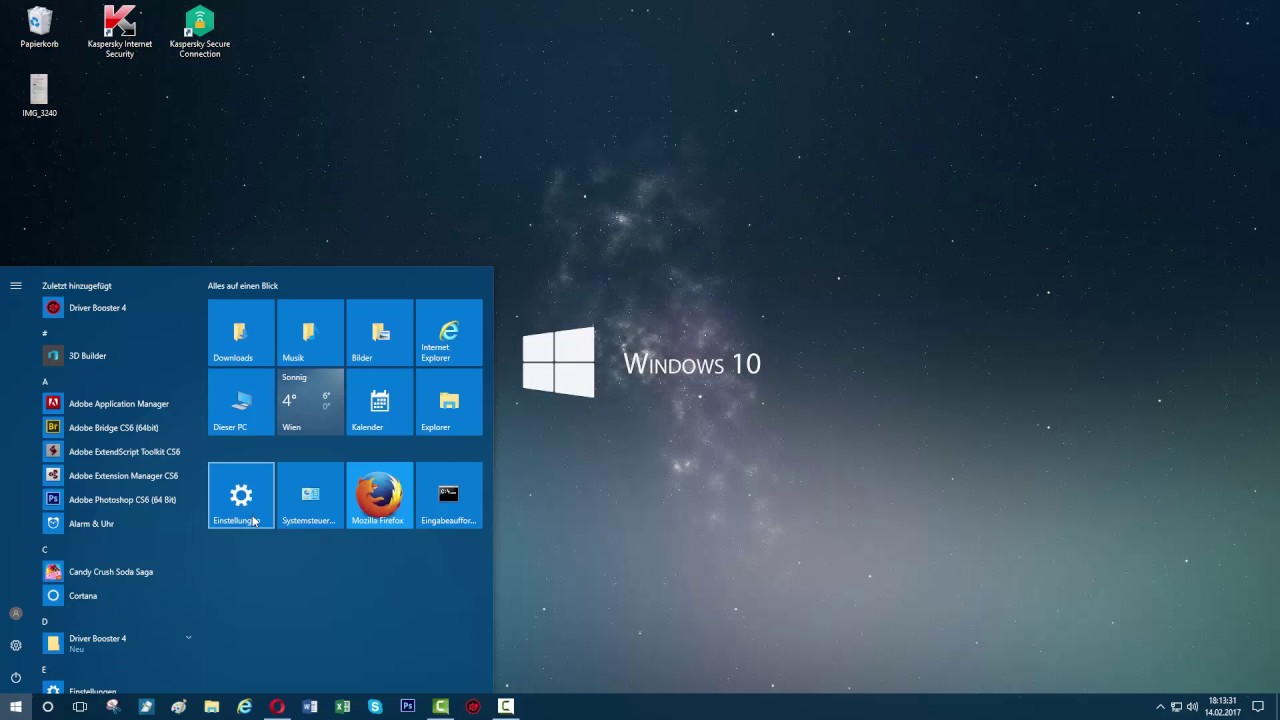Image resolution: width=1280 pixels, height=720 pixels.
Task: Open the Paint palette taskbar icon
Action: [x=179, y=707]
